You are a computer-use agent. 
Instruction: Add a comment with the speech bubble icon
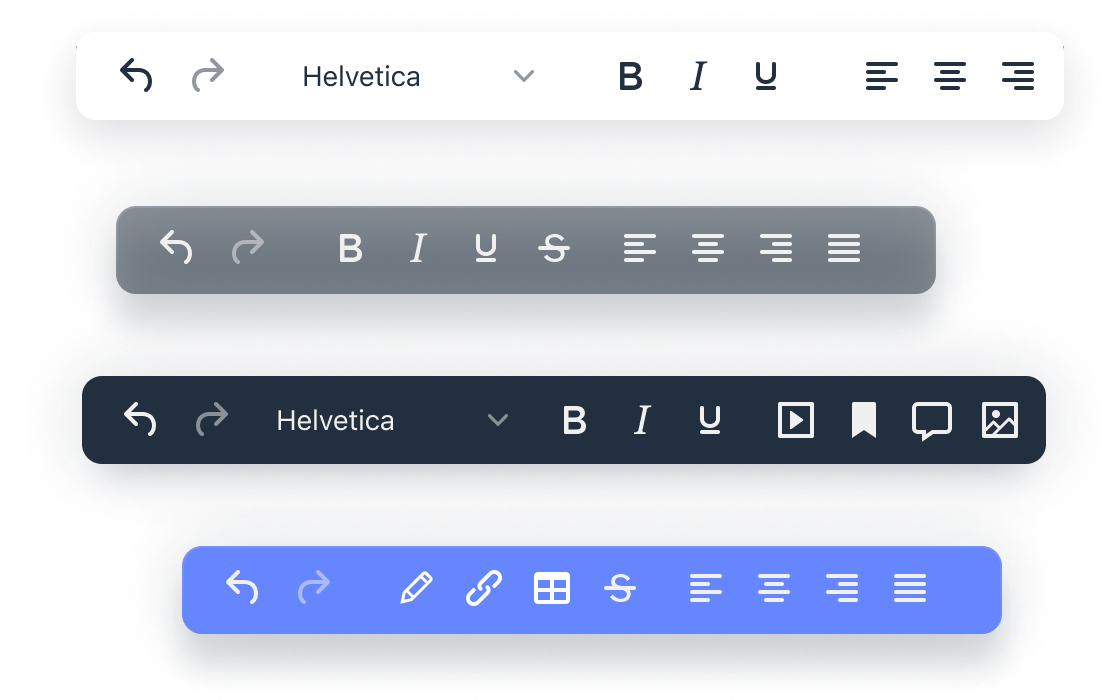click(x=932, y=421)
